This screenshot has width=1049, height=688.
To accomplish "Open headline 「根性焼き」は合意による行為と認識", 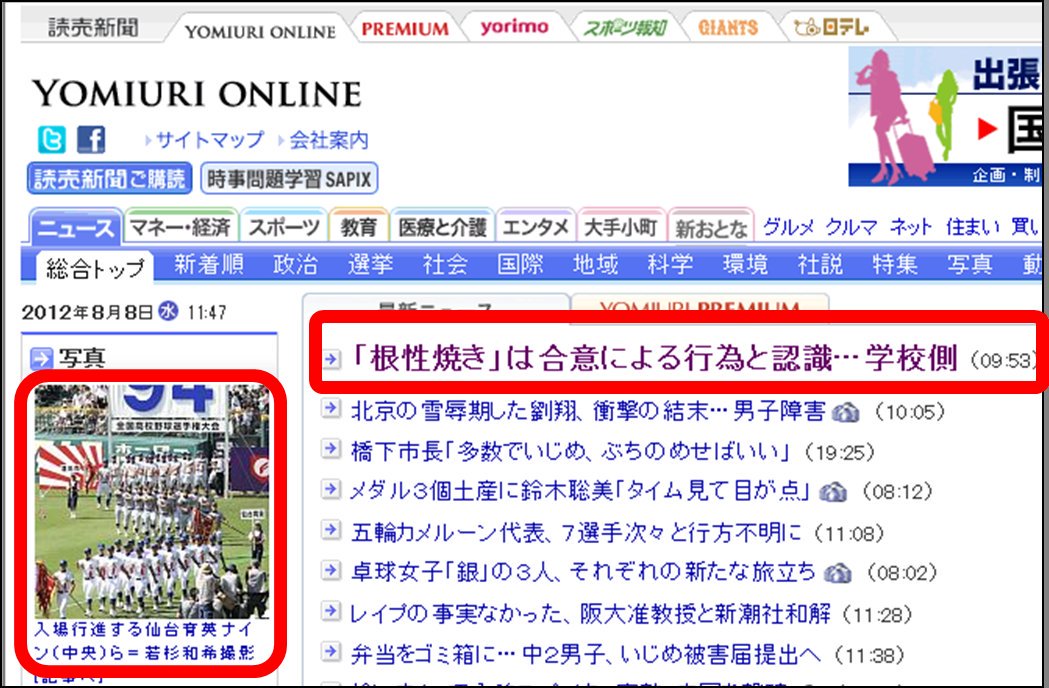I will coord(655,359).
